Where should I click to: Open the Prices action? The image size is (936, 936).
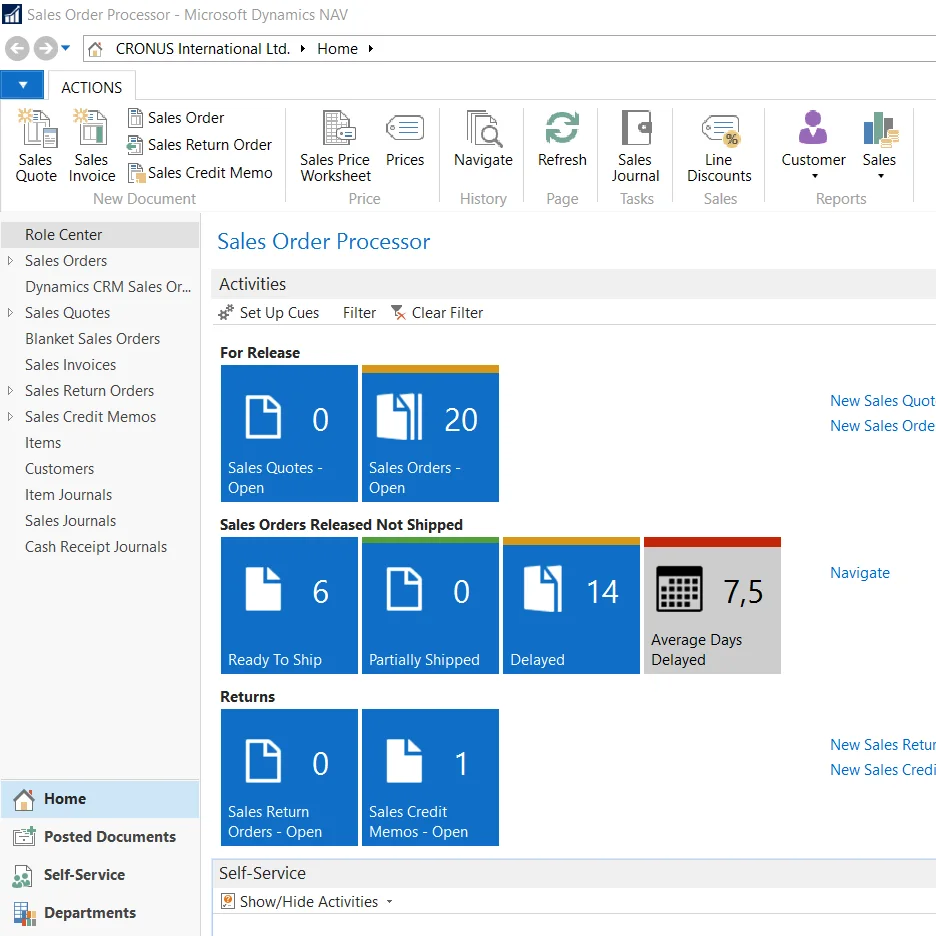pyautogui.click(x=405, y=138)
